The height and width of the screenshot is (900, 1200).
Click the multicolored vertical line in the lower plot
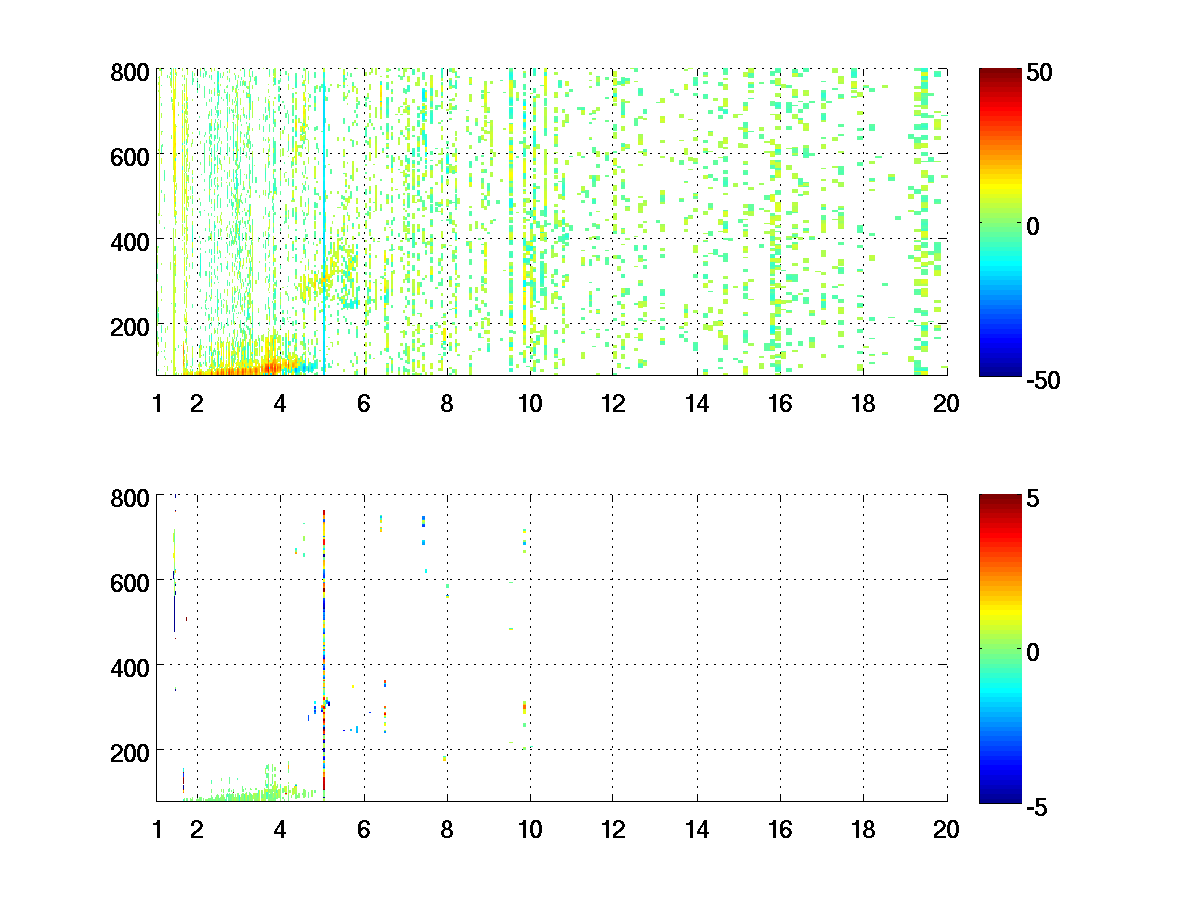324,655
